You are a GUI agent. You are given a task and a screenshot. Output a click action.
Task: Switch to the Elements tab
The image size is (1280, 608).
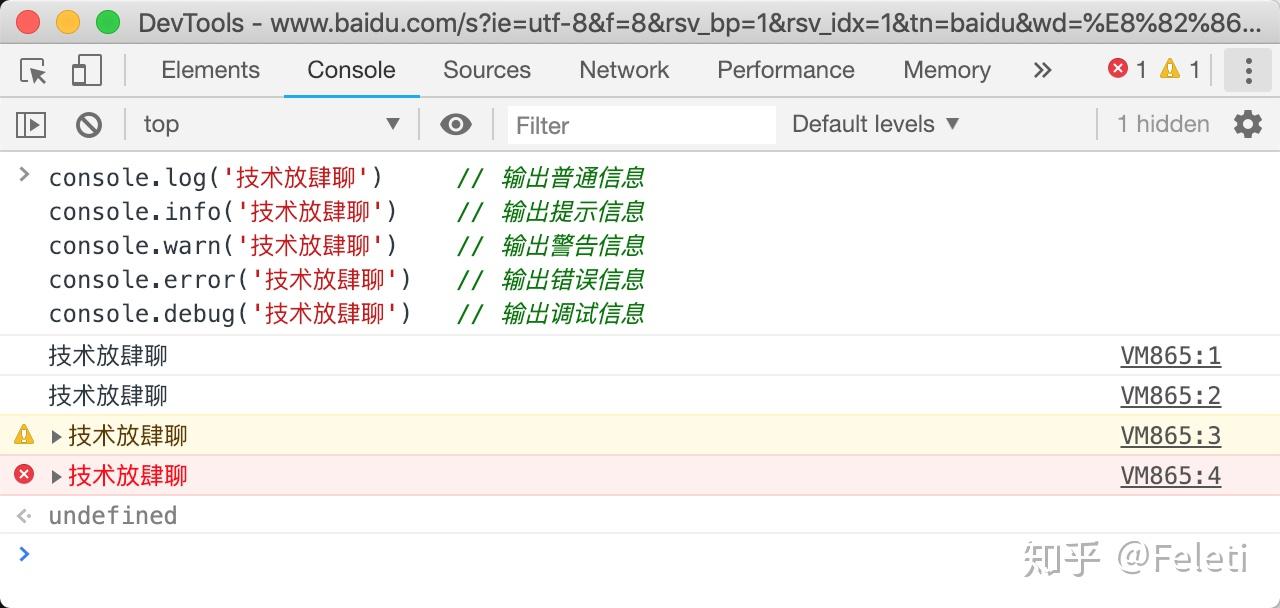coord(210,70)
